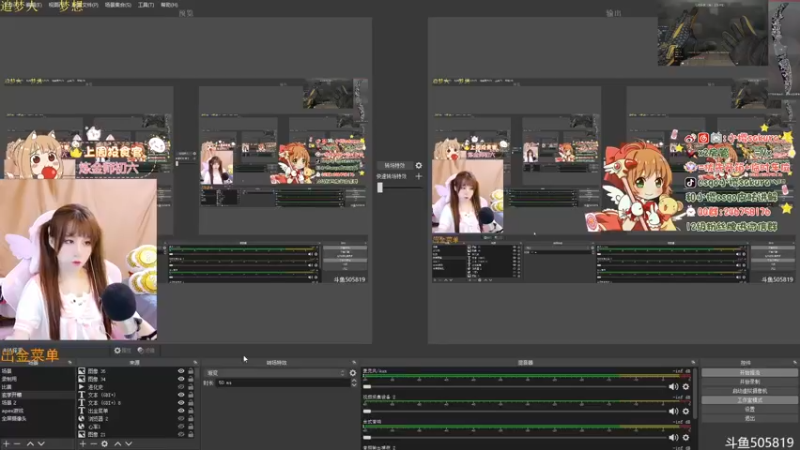Screen dimensions: 800x450
Task: Remove selected scene with minus icon
Action: pyautogui.click(x=17, y=444)
